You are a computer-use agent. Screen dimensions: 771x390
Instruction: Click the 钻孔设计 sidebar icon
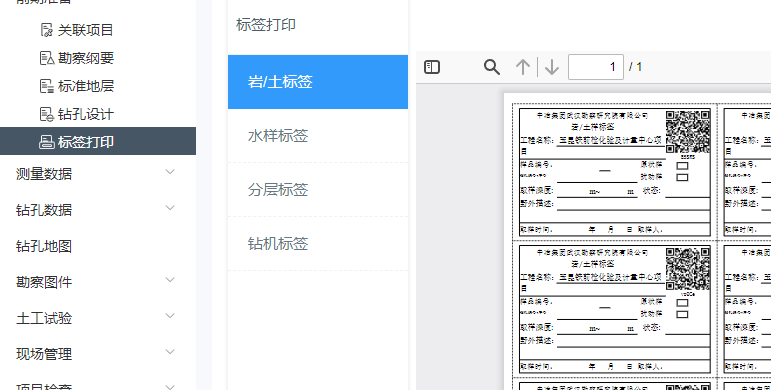46,114
